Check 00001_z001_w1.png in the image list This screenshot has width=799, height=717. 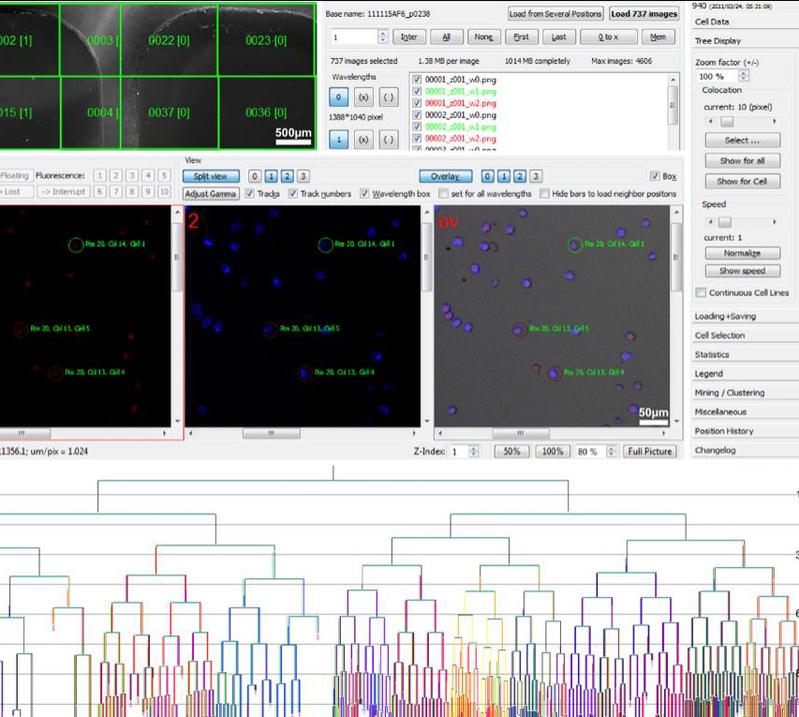(x=417, y=90)
